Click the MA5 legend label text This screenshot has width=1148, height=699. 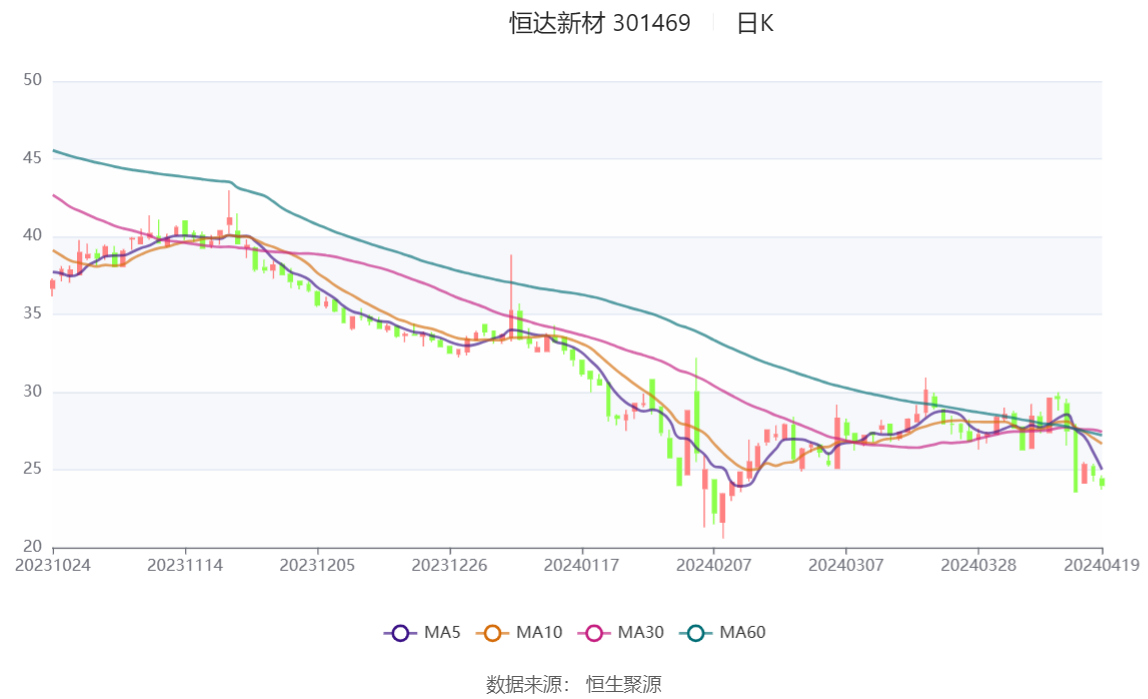[x=442, y=632]
